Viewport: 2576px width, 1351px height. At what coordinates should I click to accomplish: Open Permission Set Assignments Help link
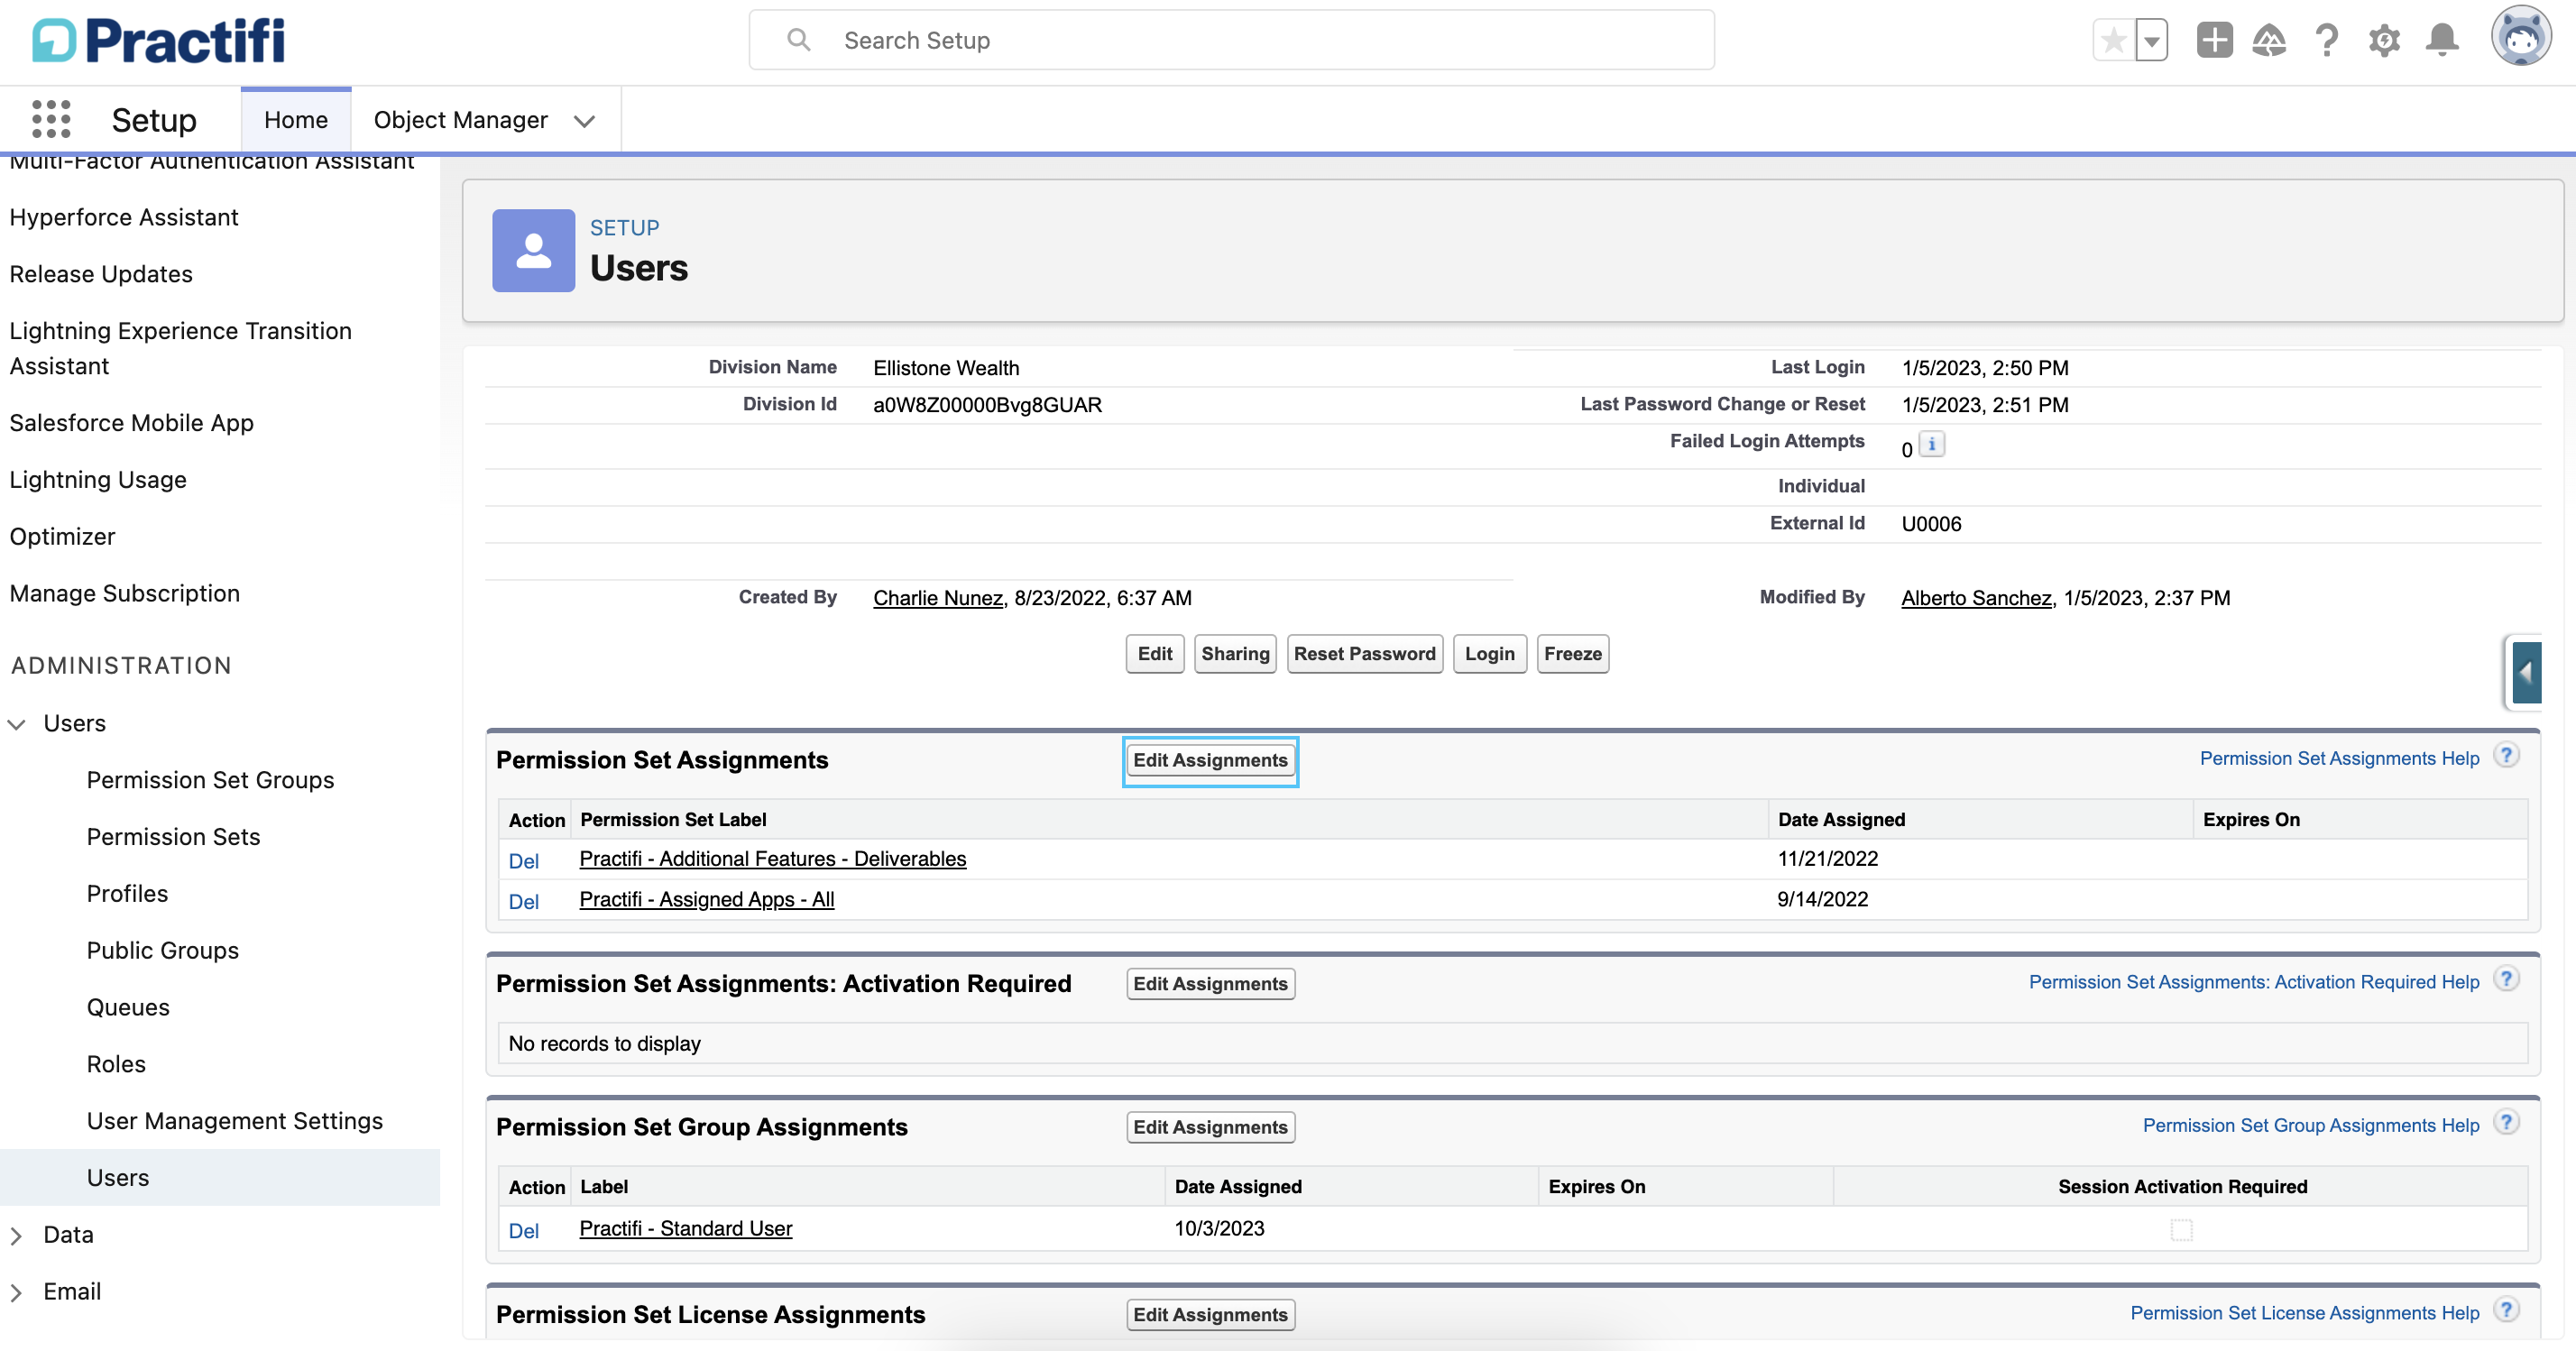click(x=2339, y=758)
